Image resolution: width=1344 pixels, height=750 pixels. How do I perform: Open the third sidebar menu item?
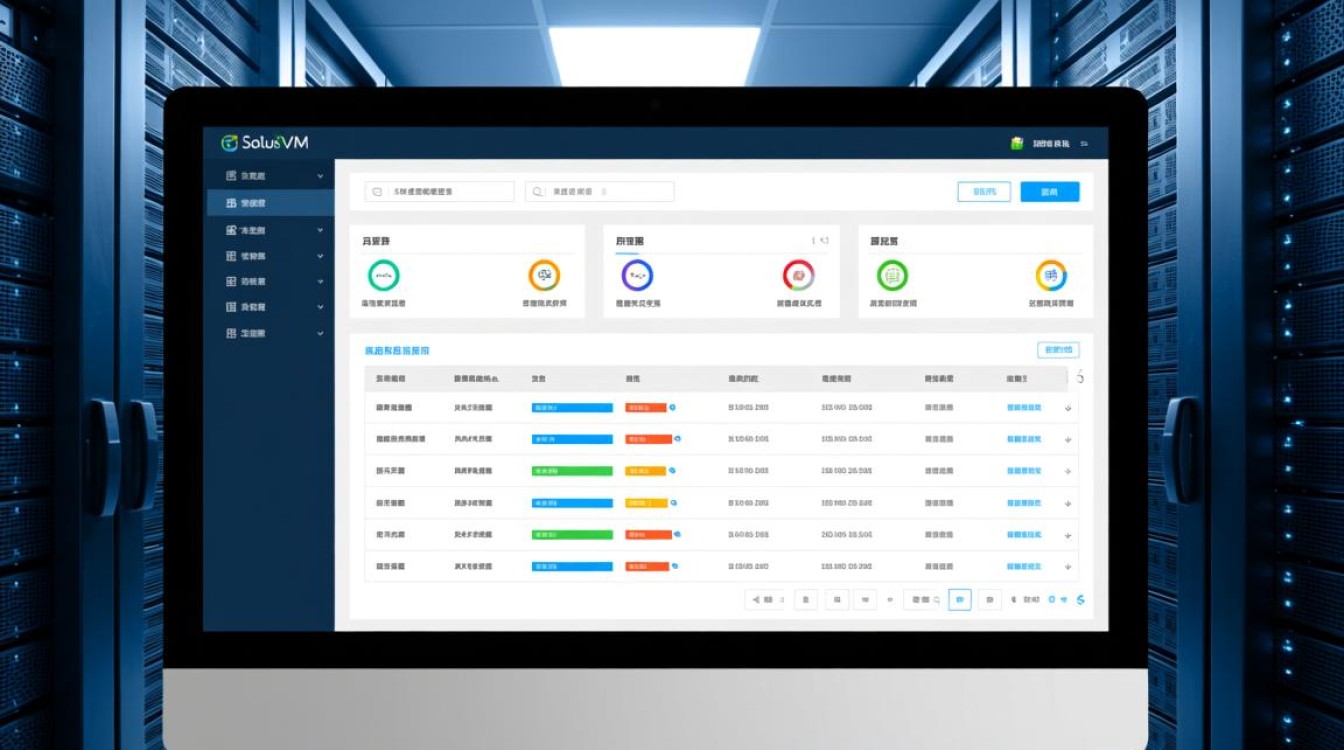pos(270,230)
